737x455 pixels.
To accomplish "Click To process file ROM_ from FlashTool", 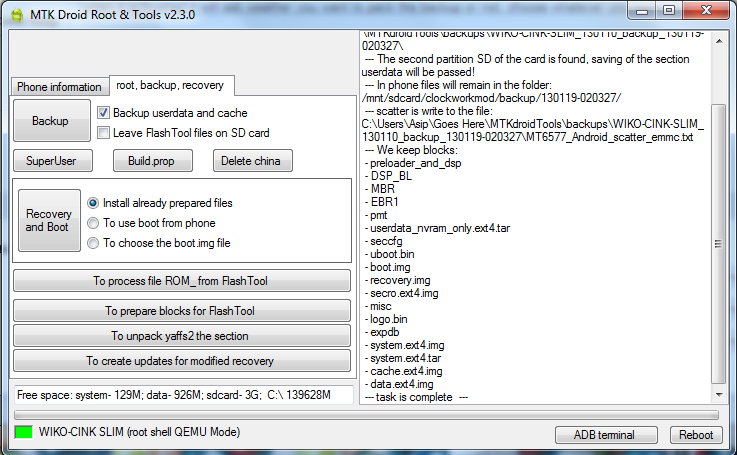I will click(x=181, y=281).
